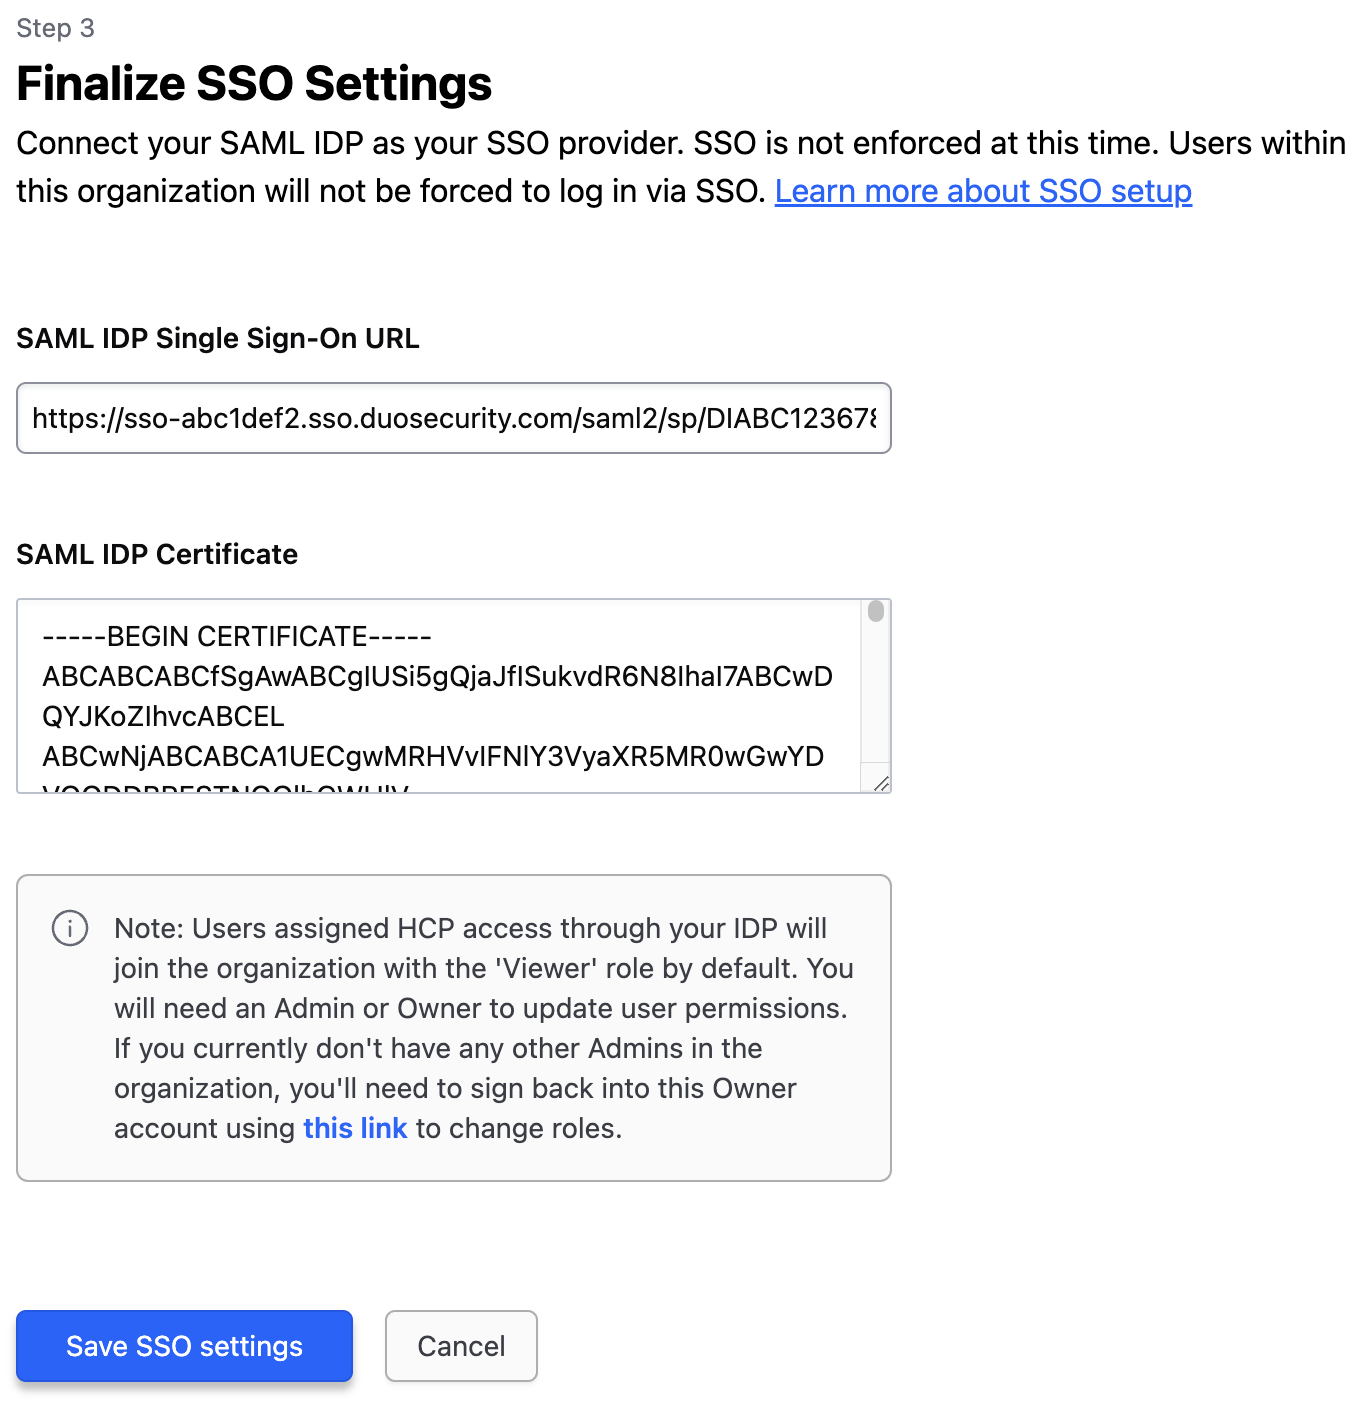Image resolution: width=1362 pixels, height=1404 pixels.
Task: Follow 'this link' to change roles
Action: pyautogui.click(x=355, y=1128)
